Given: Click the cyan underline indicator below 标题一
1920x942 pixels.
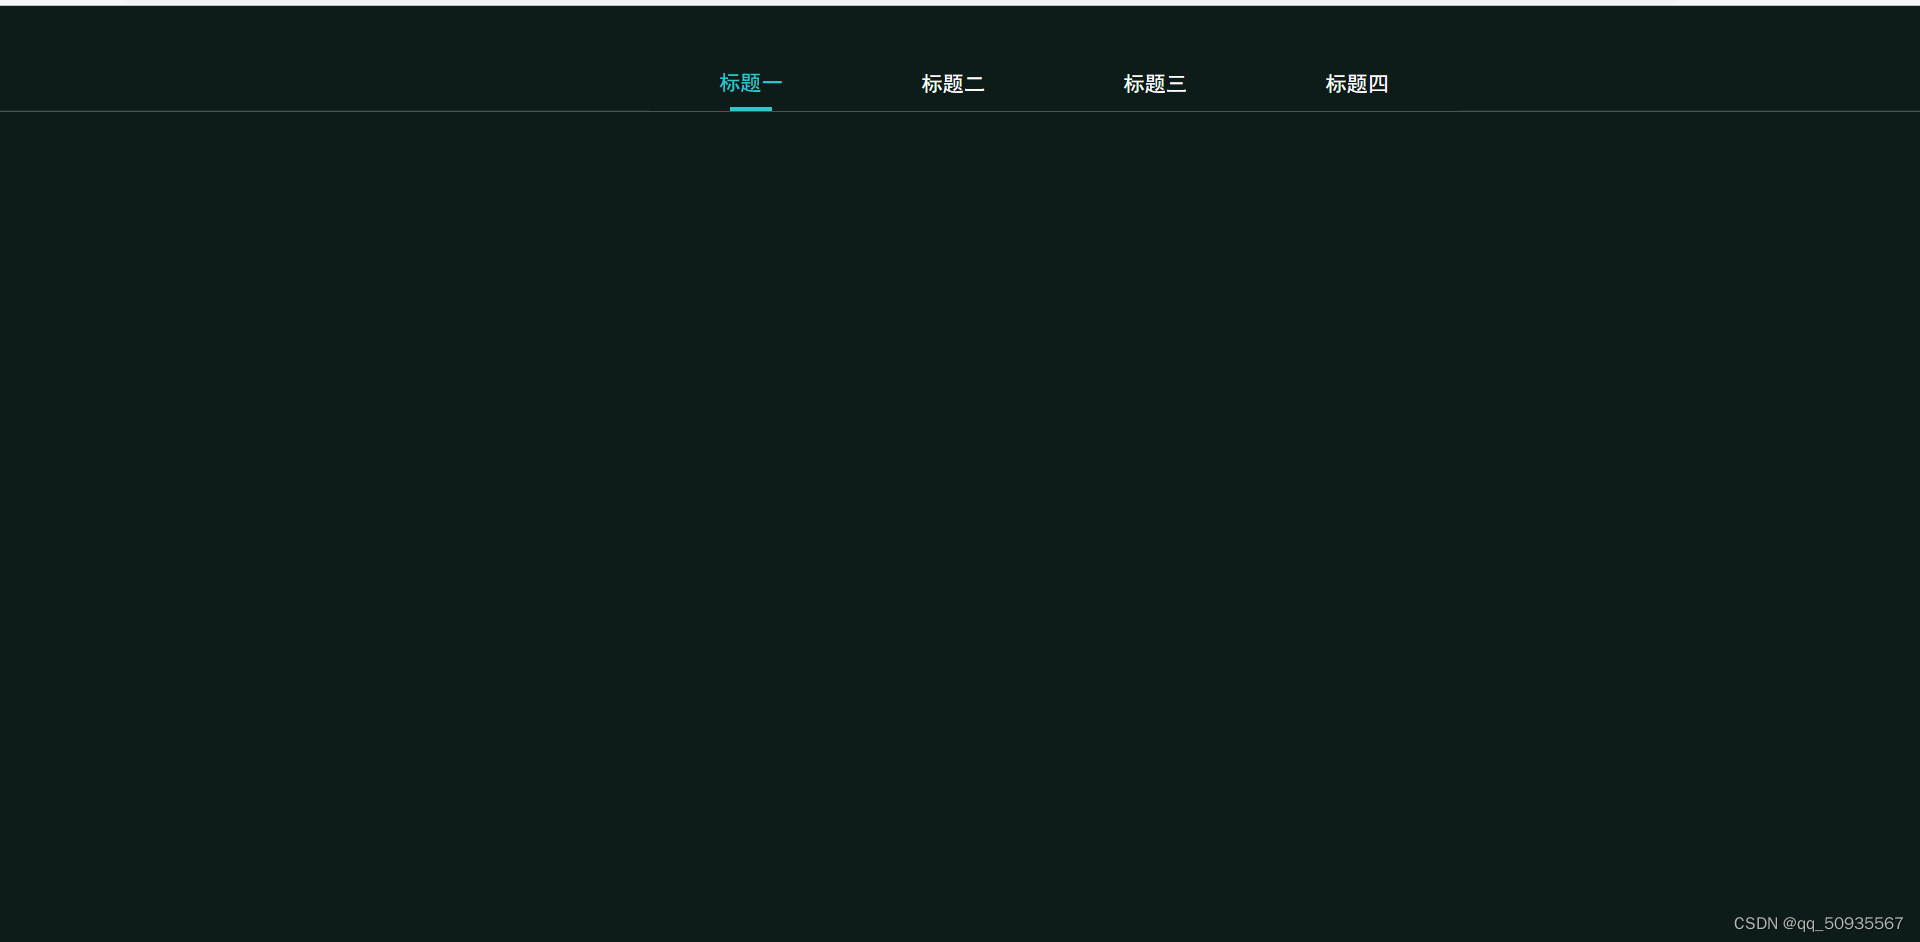Looking at the screenshot, I should pos(749,109).
